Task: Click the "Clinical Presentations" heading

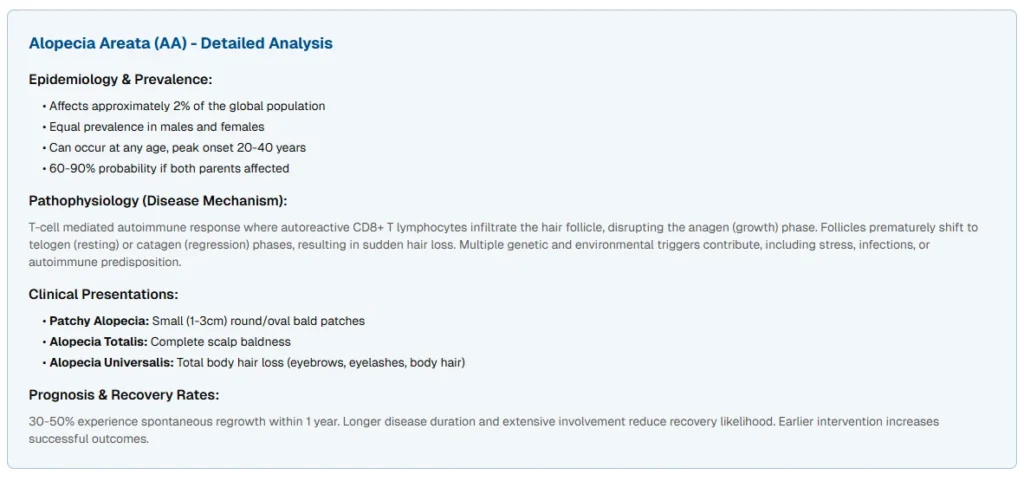Action: (x=104, y=294)
